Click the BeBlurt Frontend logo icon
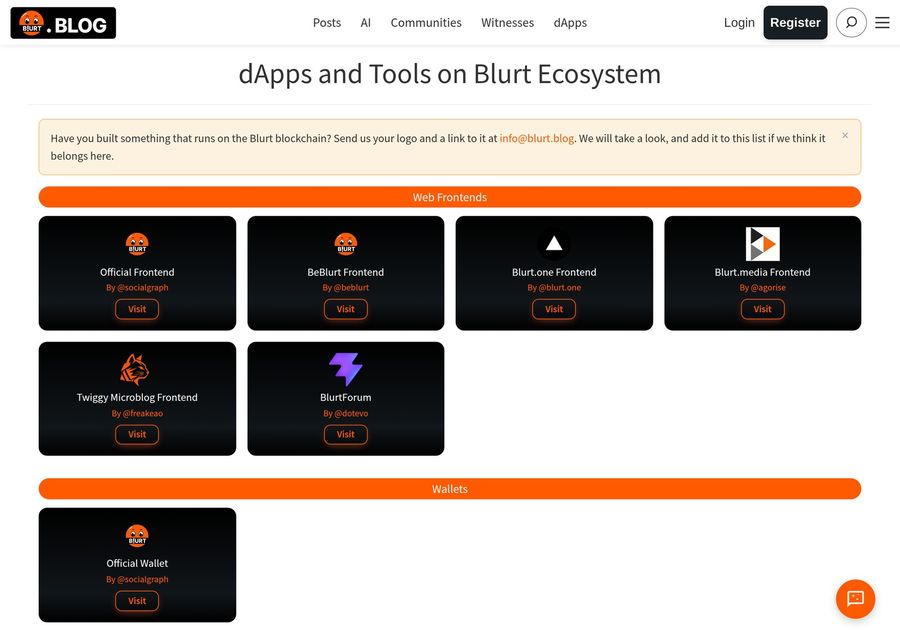 point(346,244)
